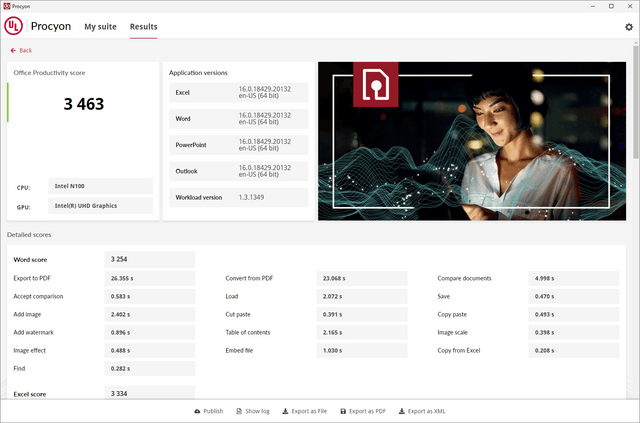Click the Outlook version row
This screenshot has height=423, width=640.
[239, 171]
